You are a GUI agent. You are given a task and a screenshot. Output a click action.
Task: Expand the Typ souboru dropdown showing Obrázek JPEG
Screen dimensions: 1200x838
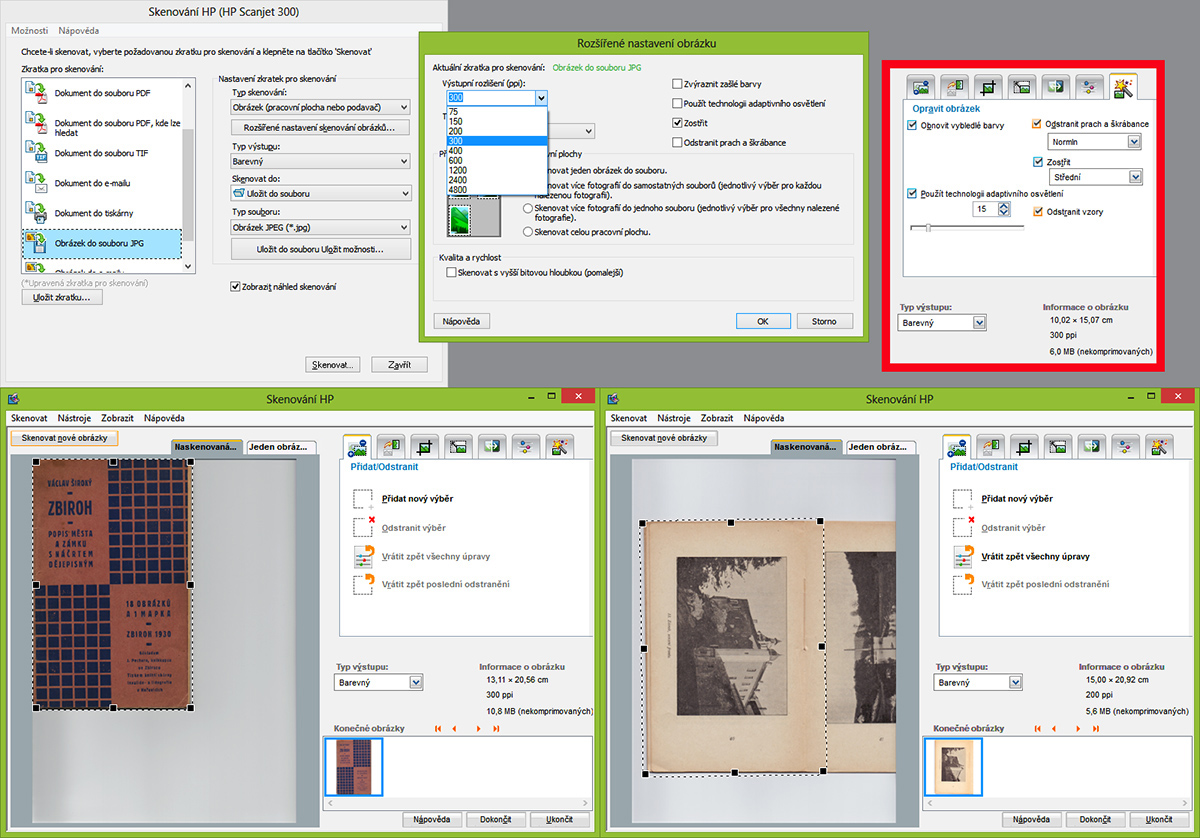click(x=320, y=227)
